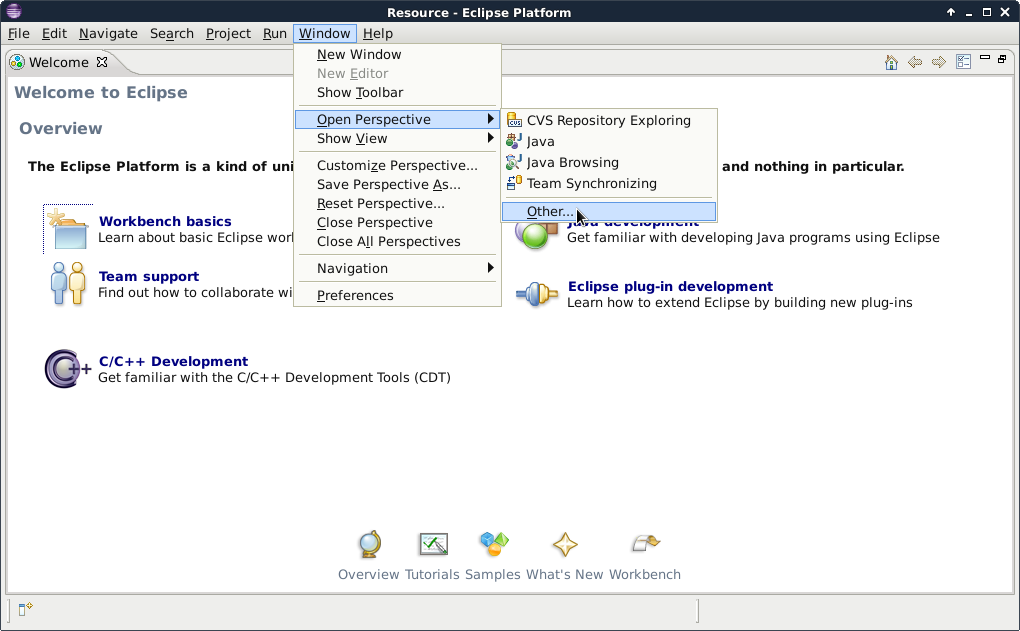Screen dimensions: 1020x631
Task: Open Eclipse plug-in development link
Action: [x=670, y=286]
